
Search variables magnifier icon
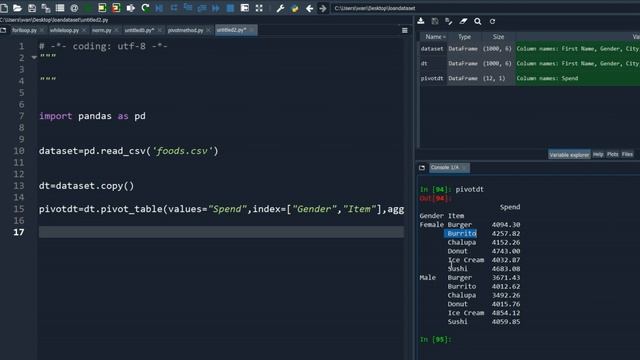(478, 21)
